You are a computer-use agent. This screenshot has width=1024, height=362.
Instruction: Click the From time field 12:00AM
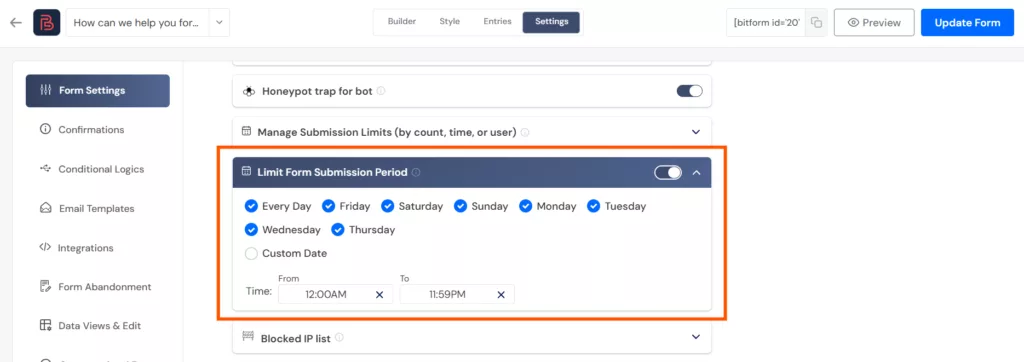point(336,295)
